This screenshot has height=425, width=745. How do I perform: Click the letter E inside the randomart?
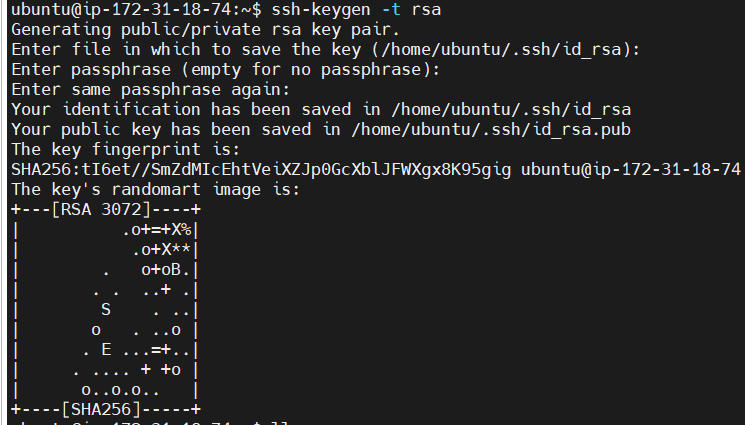click(x=105, y=350)
